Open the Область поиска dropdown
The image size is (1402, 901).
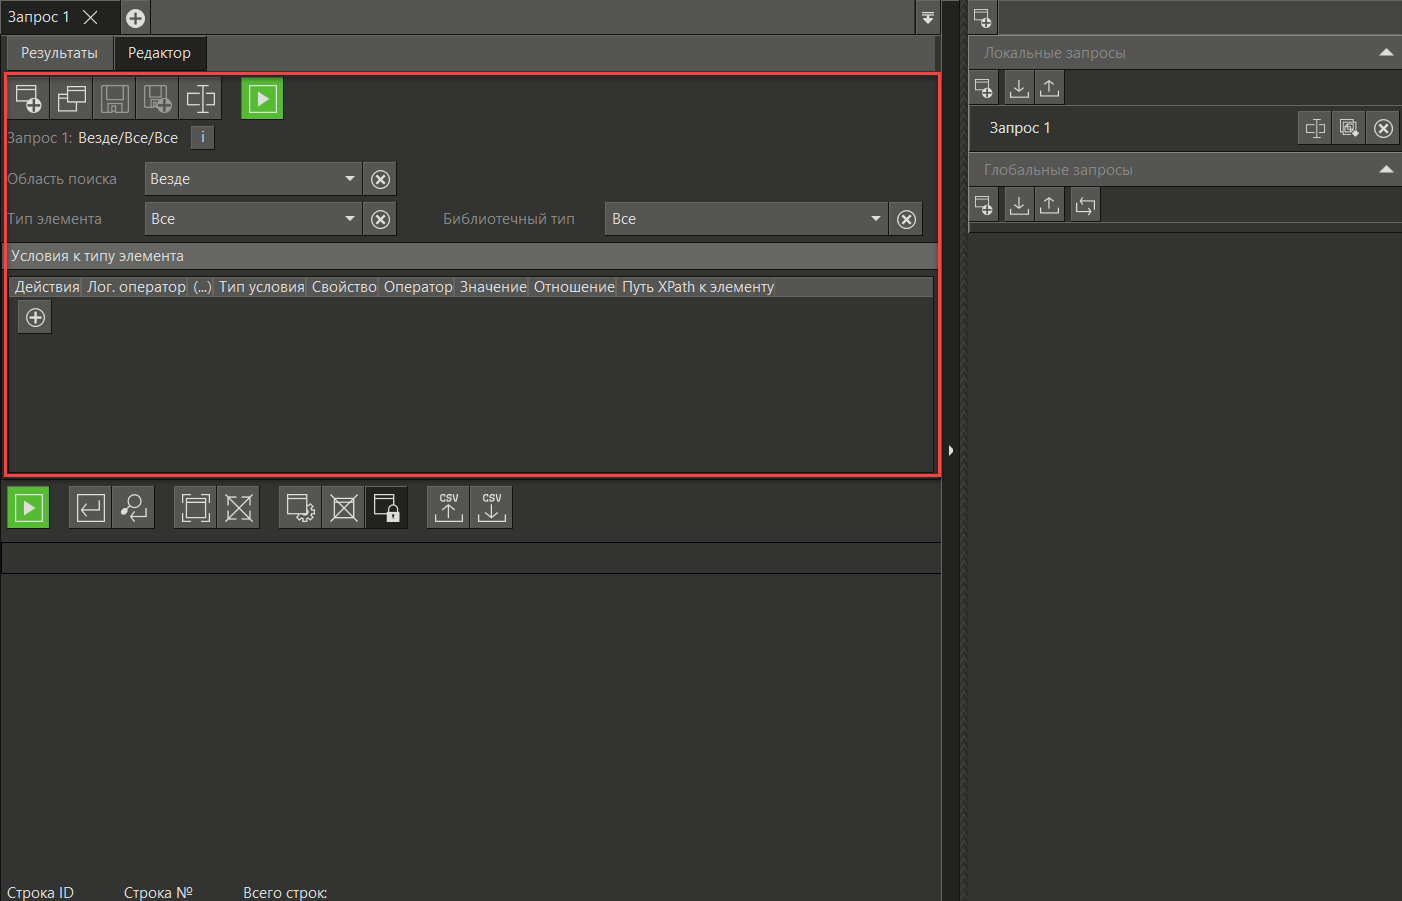[x=252, y=179]
